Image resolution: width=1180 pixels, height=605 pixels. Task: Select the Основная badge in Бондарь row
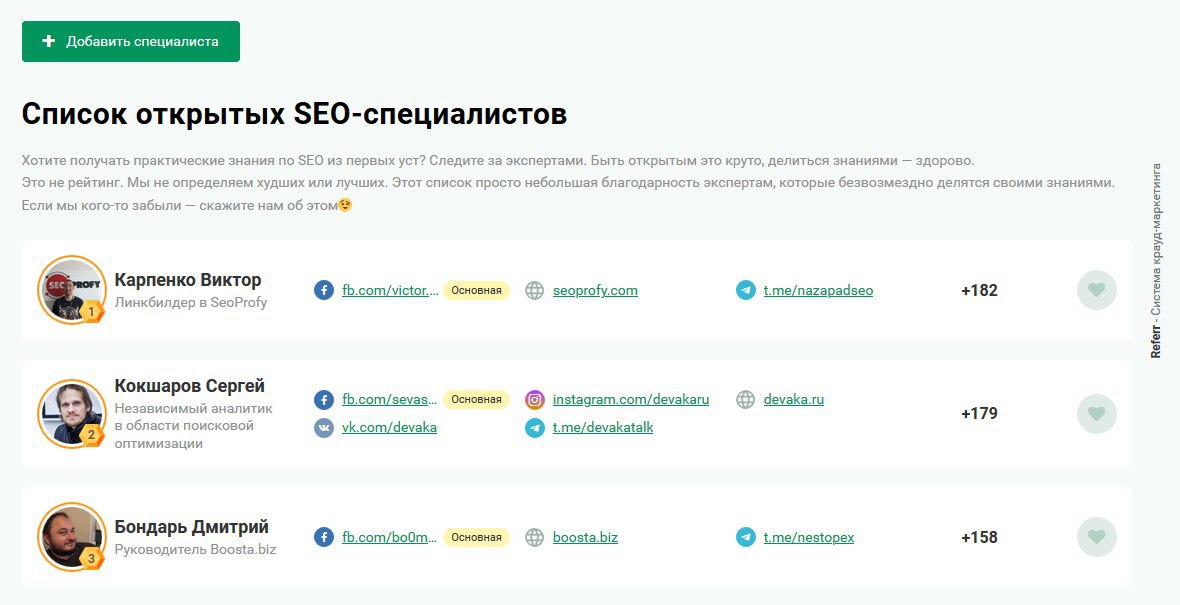[476, 537]
